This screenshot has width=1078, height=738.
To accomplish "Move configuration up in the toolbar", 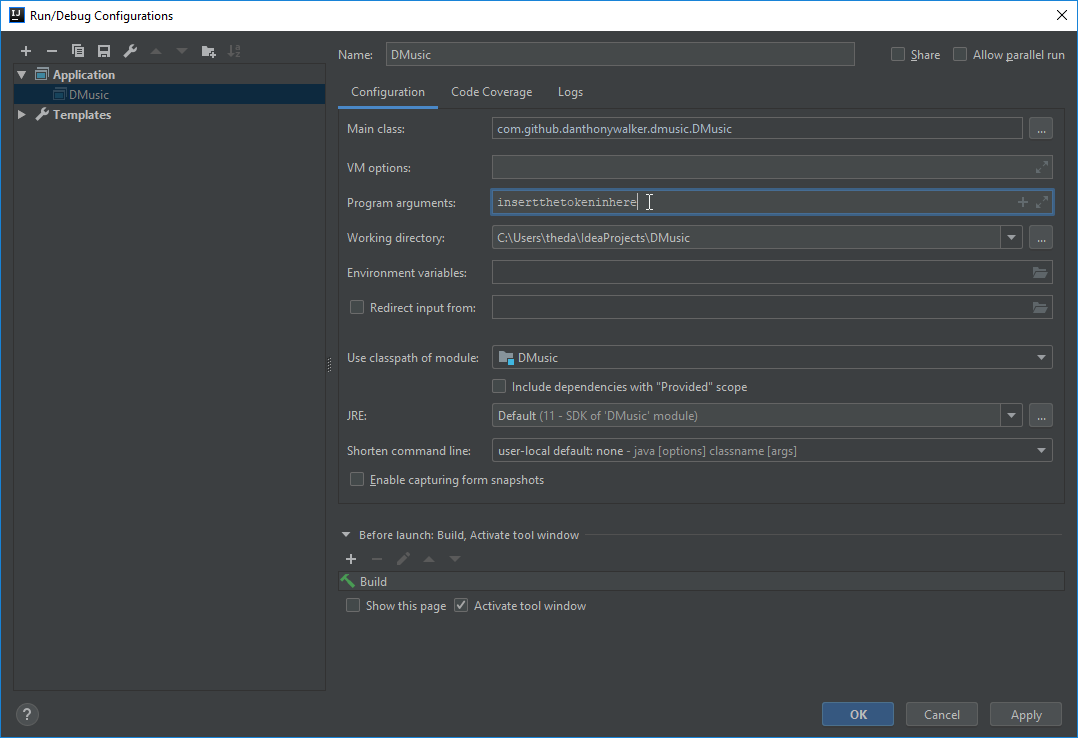I will point(156,51).
